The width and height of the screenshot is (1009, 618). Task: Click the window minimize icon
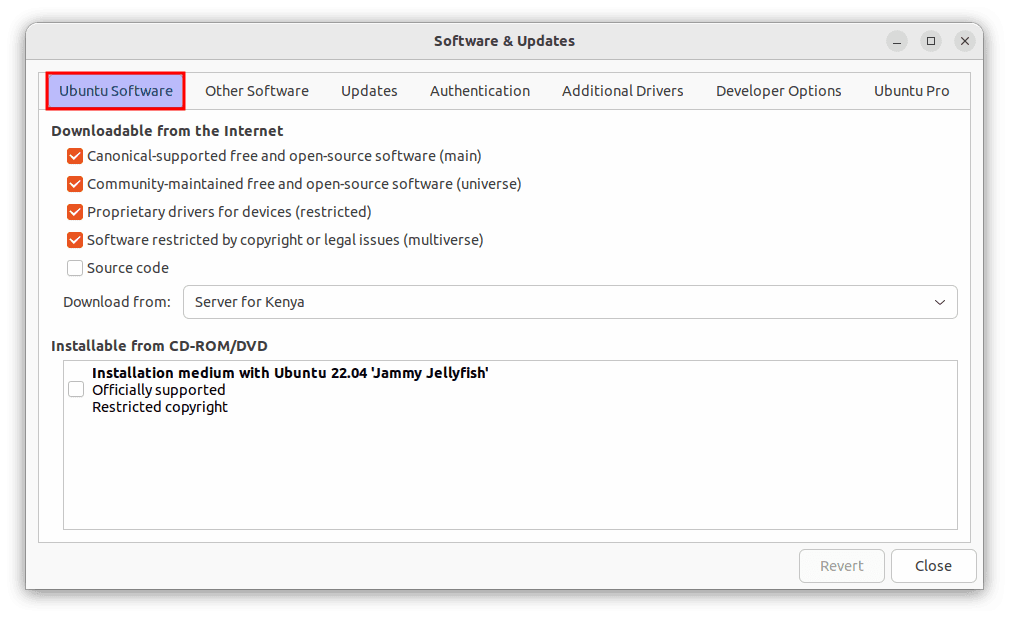(x=896, y=41)
